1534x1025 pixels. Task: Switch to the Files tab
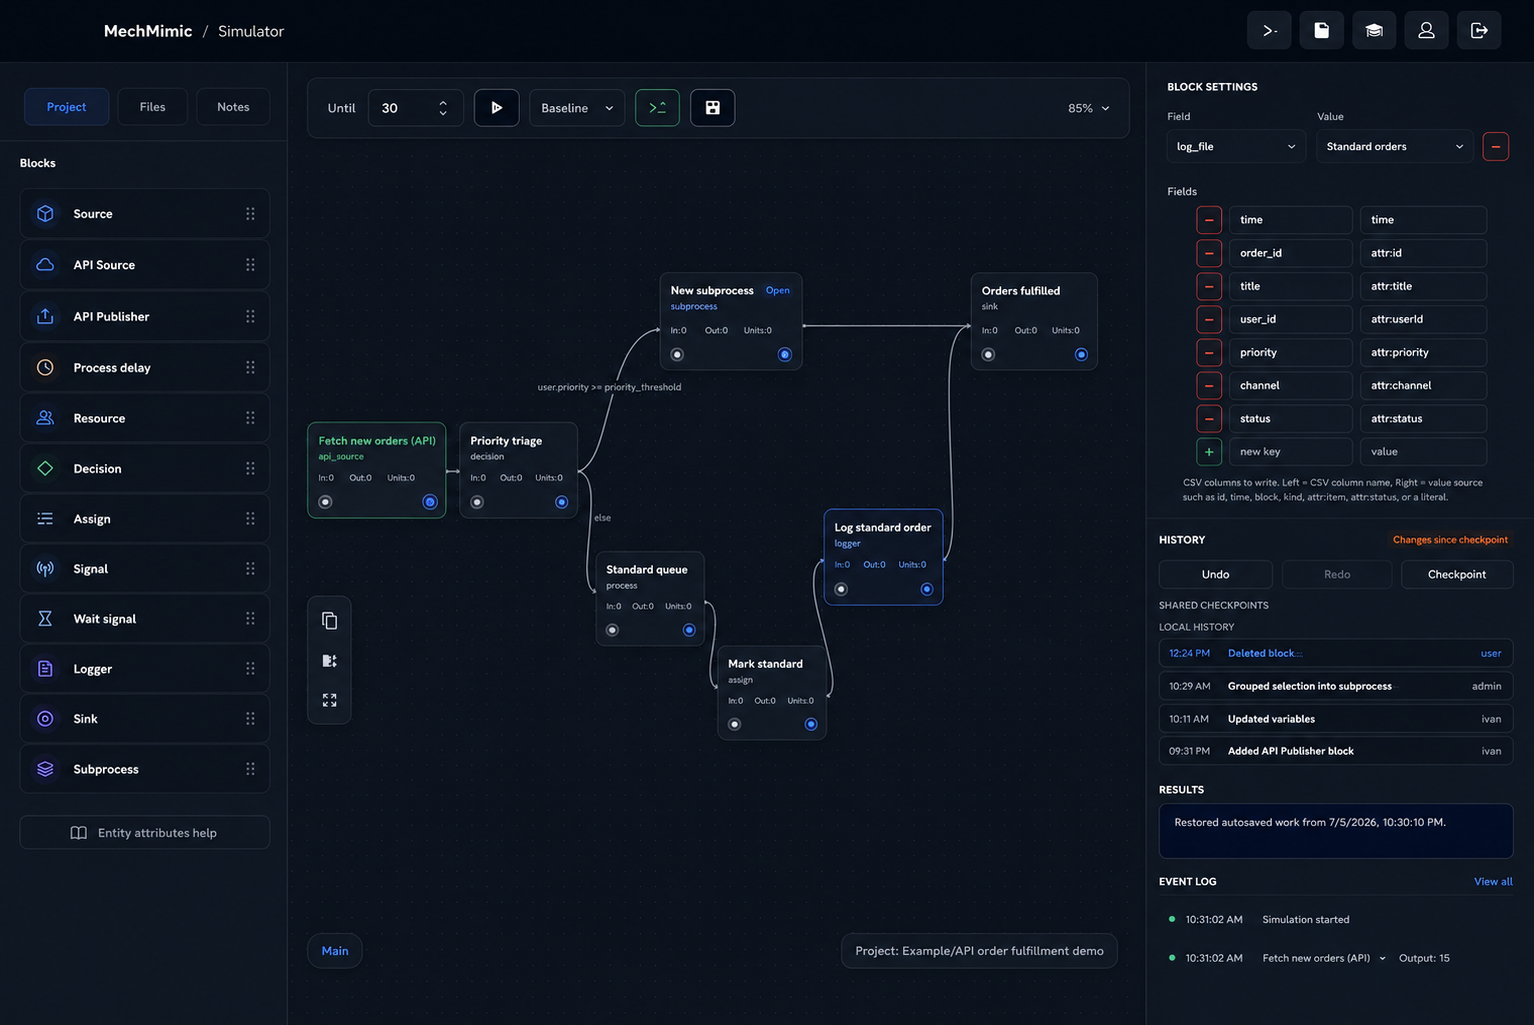(152, 107)
